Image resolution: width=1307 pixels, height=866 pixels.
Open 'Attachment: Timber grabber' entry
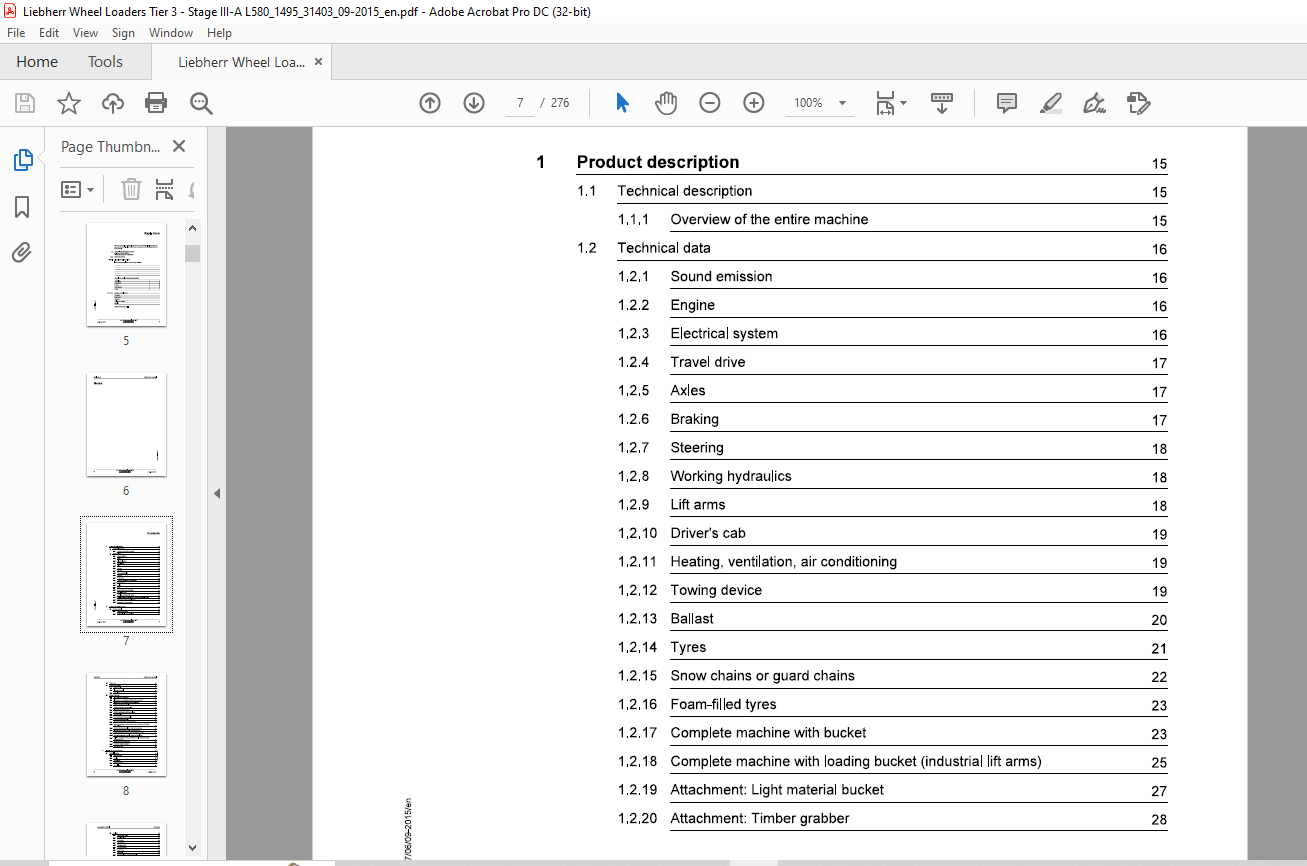[x=760, y=818]
